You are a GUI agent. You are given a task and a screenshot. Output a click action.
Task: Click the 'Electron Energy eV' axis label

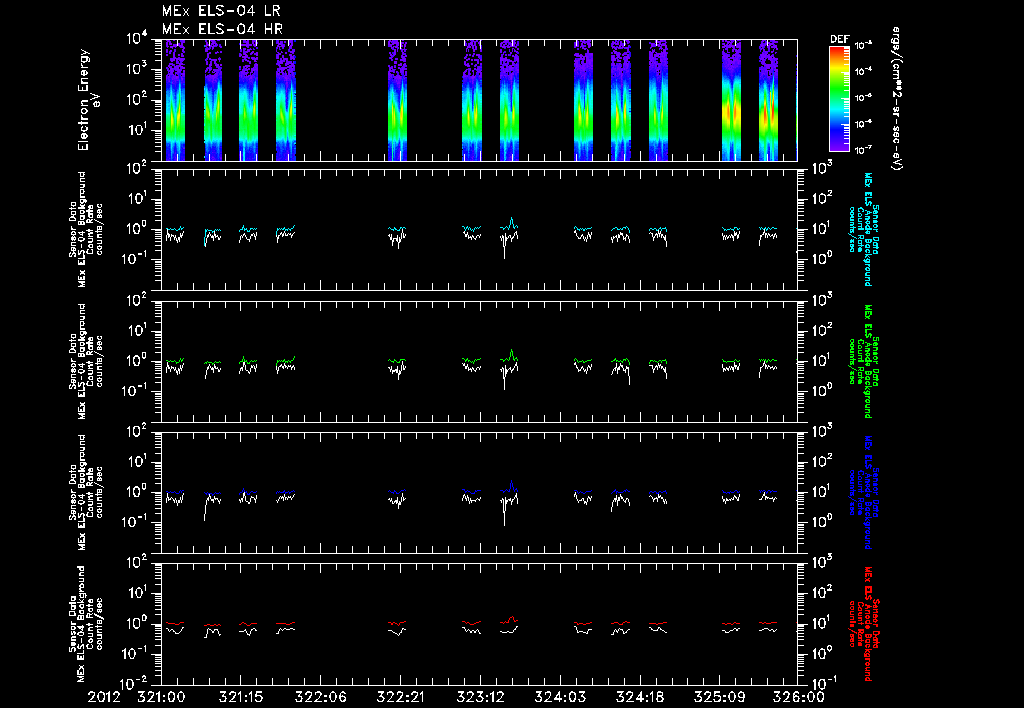[x=88, y=100]
